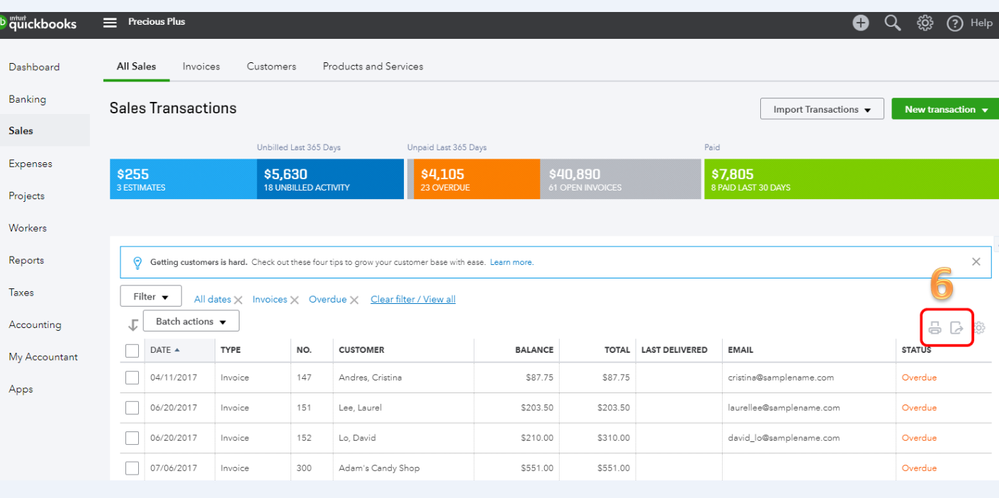This screenshot has width=999, height=498.
Task: Click the Overdue filter link
Action: point(327,299)
